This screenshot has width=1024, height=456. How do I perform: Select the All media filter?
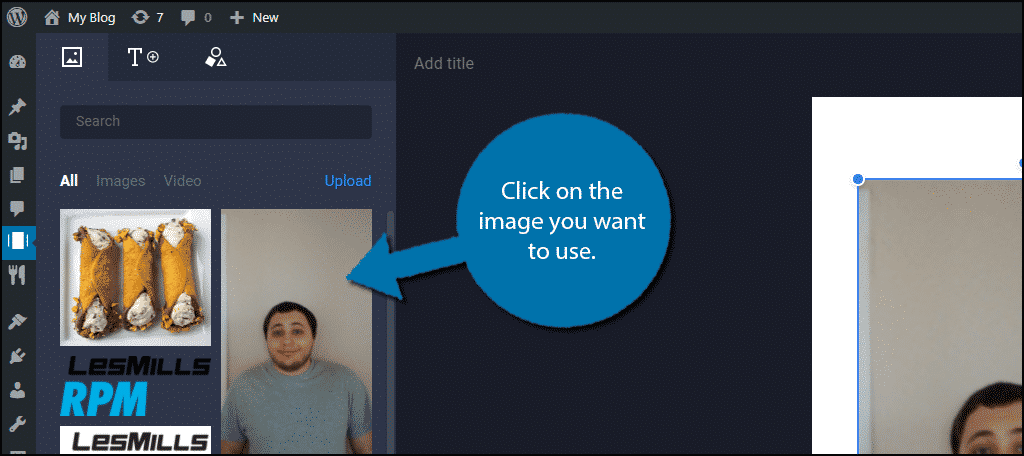69,181
